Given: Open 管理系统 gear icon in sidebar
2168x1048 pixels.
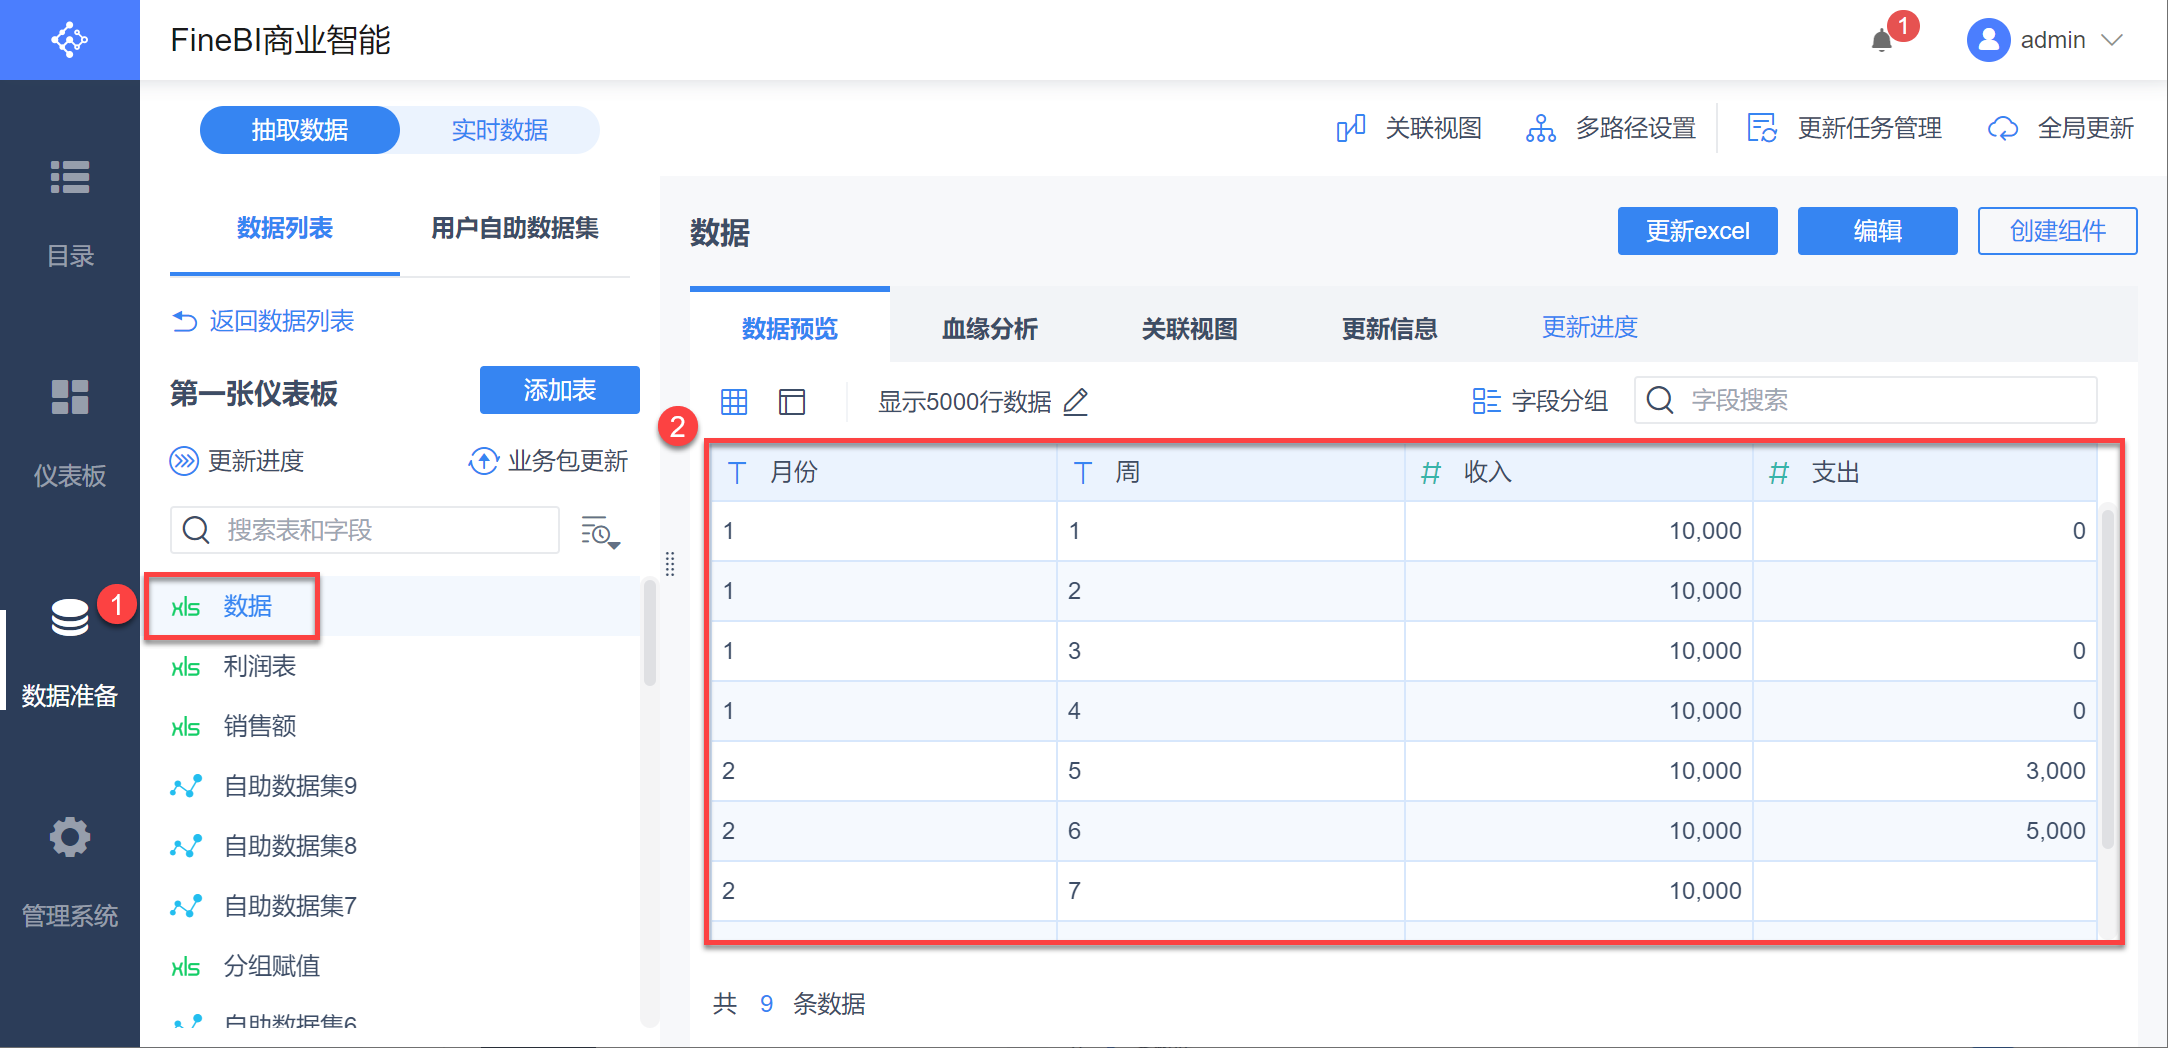Looking at the screenshot, I should click(70, 838).
